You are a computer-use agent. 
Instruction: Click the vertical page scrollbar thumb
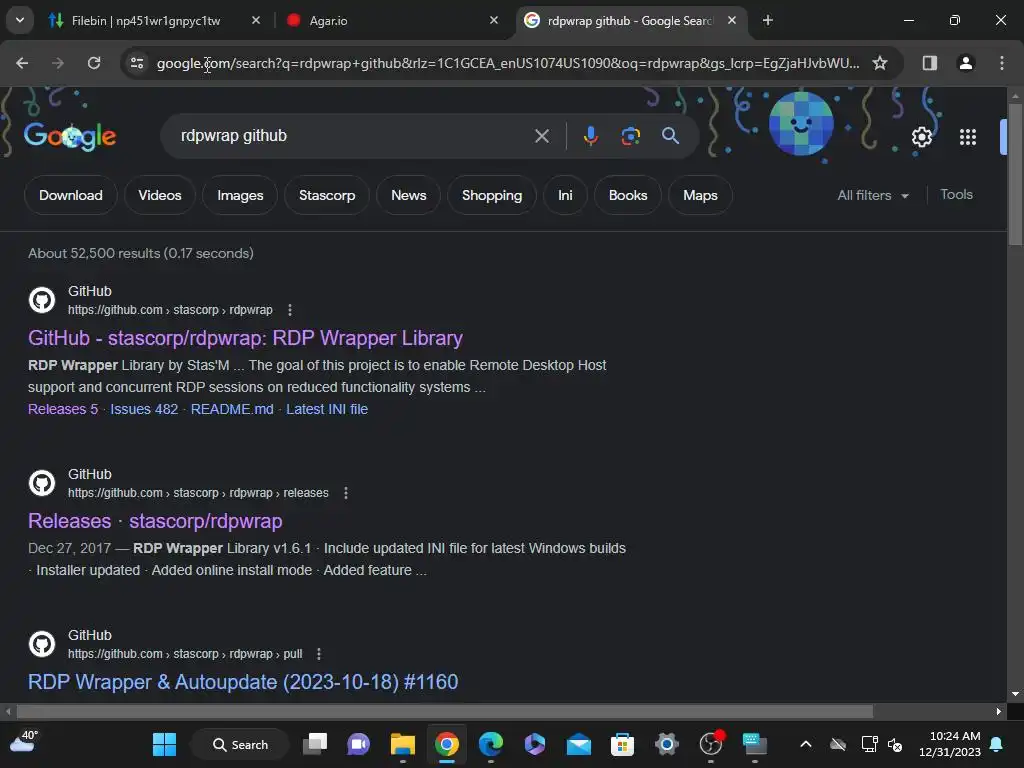(x=1015, y=173)
